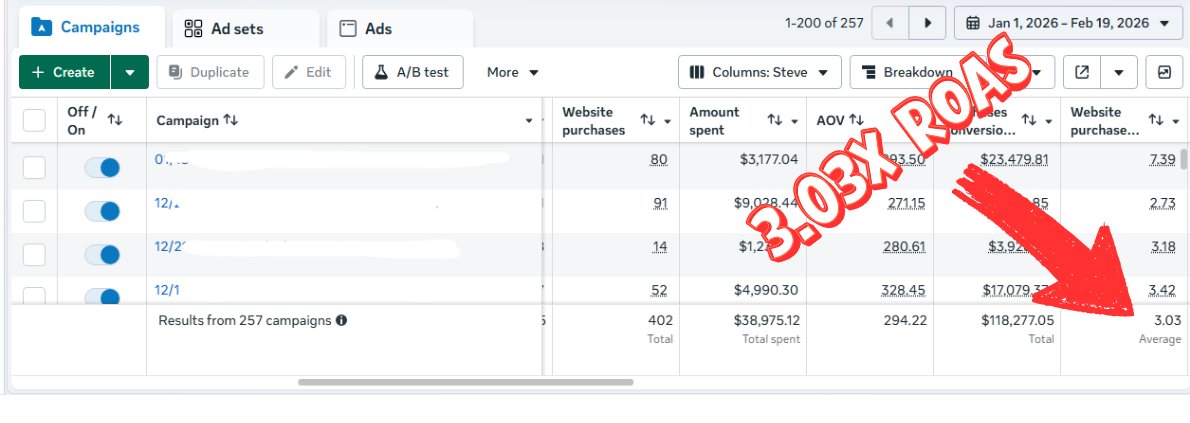1190x423 pixels.
Task: Click the horizontal table scrollbar
Action: tap(465, 382)
